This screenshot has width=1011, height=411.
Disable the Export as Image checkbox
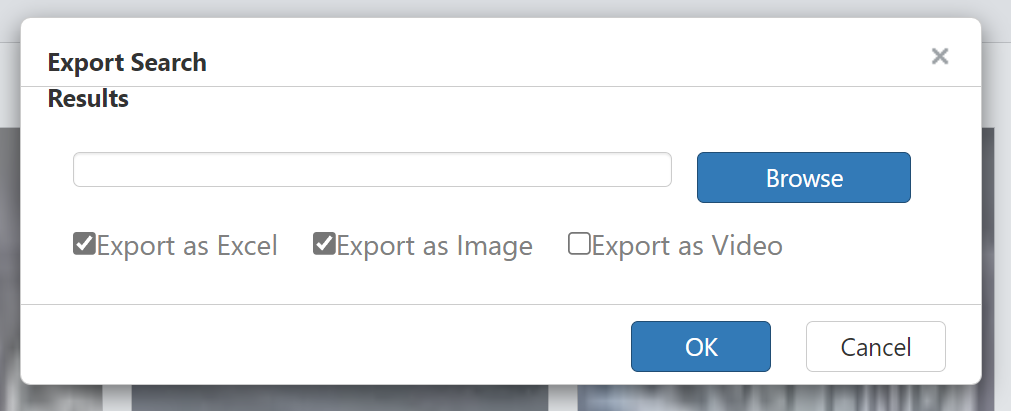(324, 244)
